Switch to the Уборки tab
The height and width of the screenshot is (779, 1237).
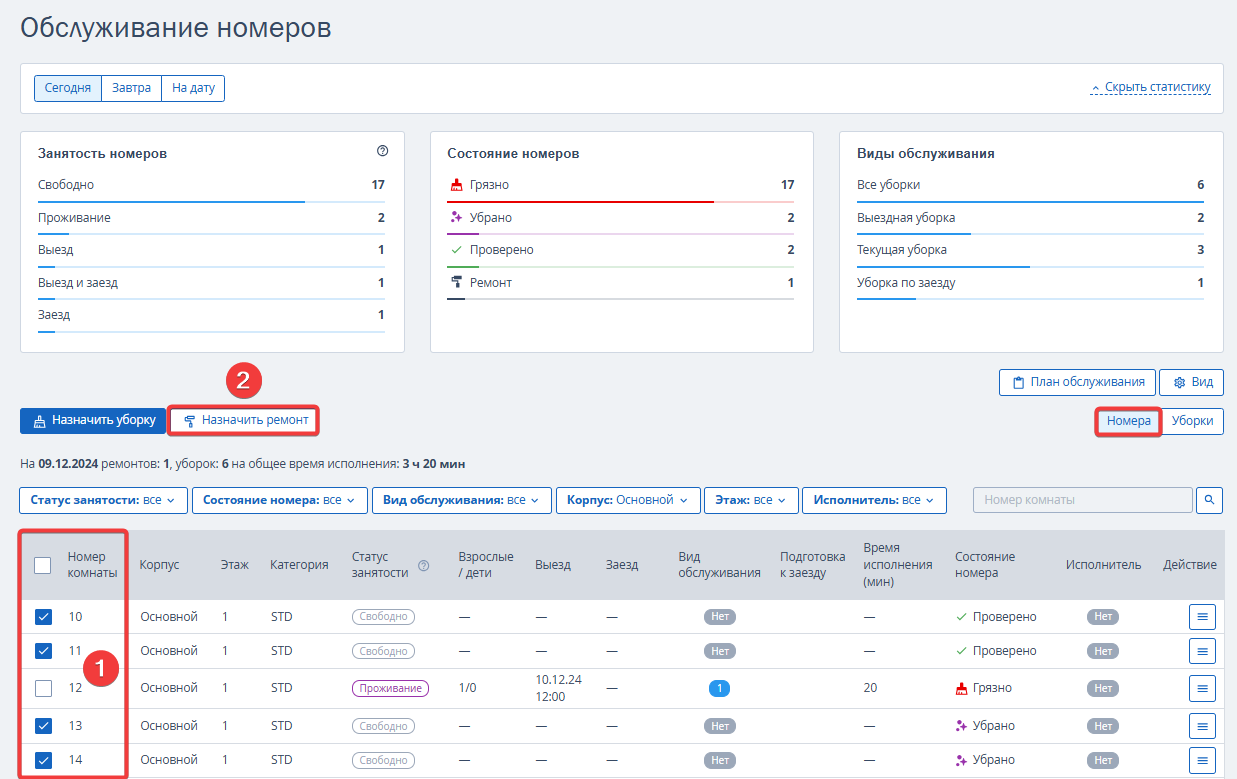click(1192, 421)
